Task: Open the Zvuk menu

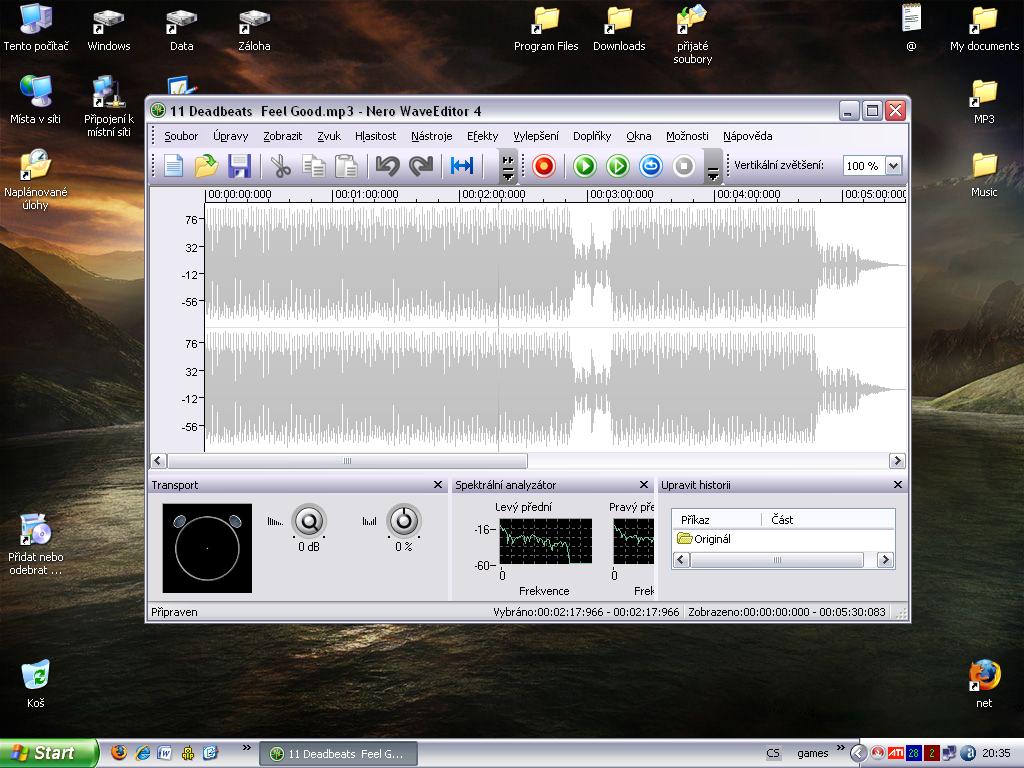Action: 329,136
